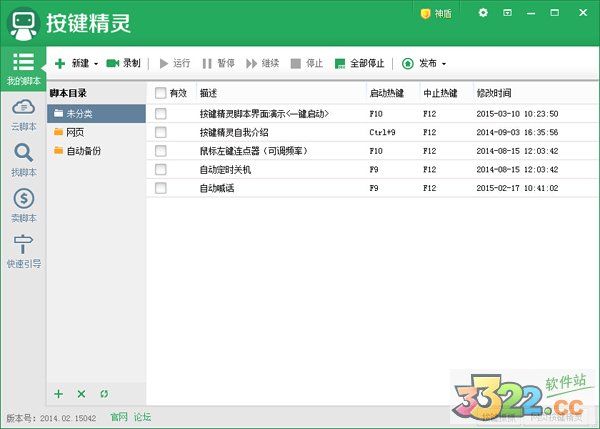Sort by the 中止热键 column header
The height and width of the screenshot is (429, 600).
point(447,93)
